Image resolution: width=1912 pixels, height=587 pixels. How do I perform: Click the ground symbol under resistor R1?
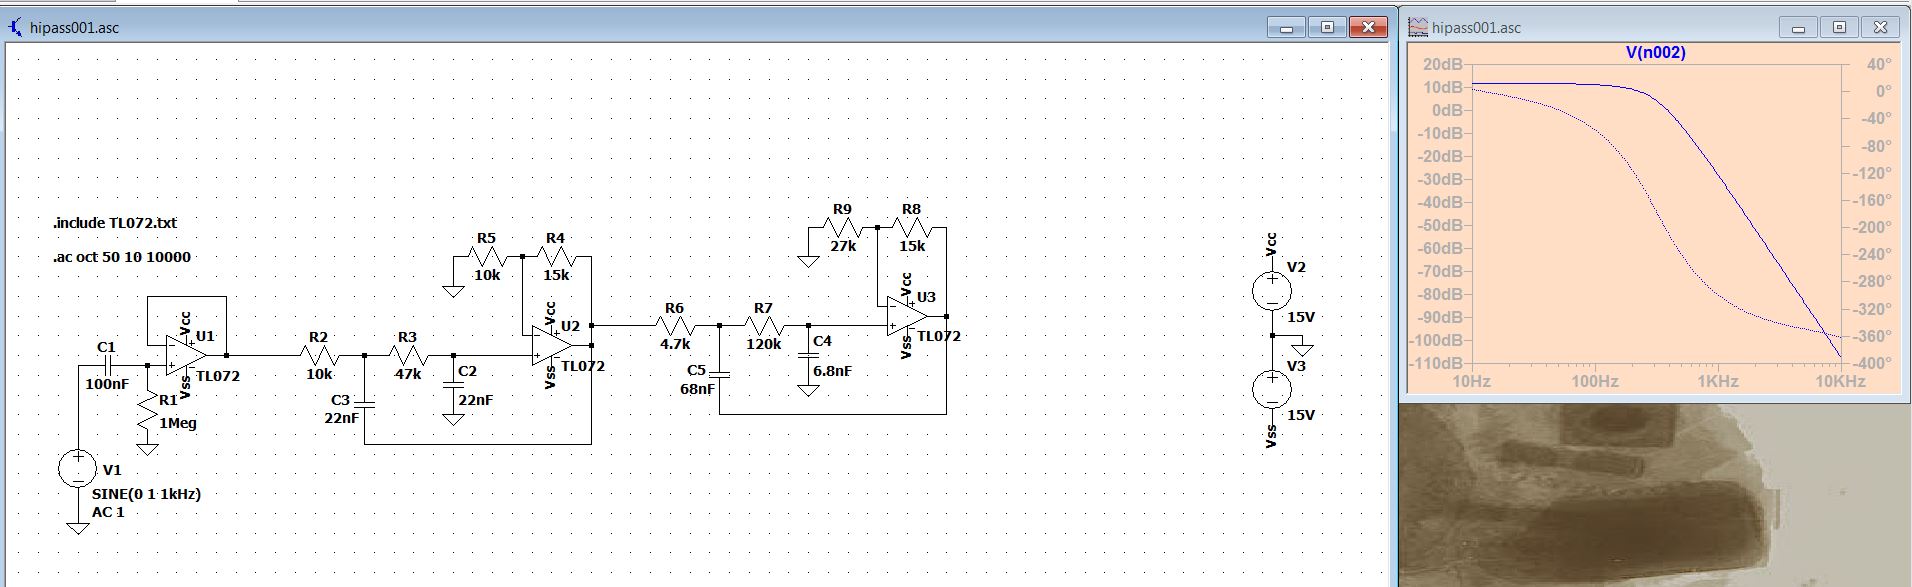148,449
